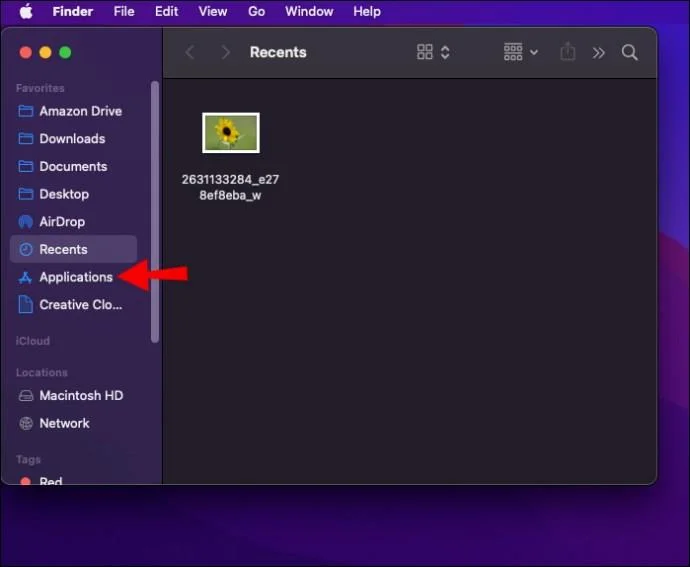
Task: Open Documents in sidebar
Action: tap(73, 166)
